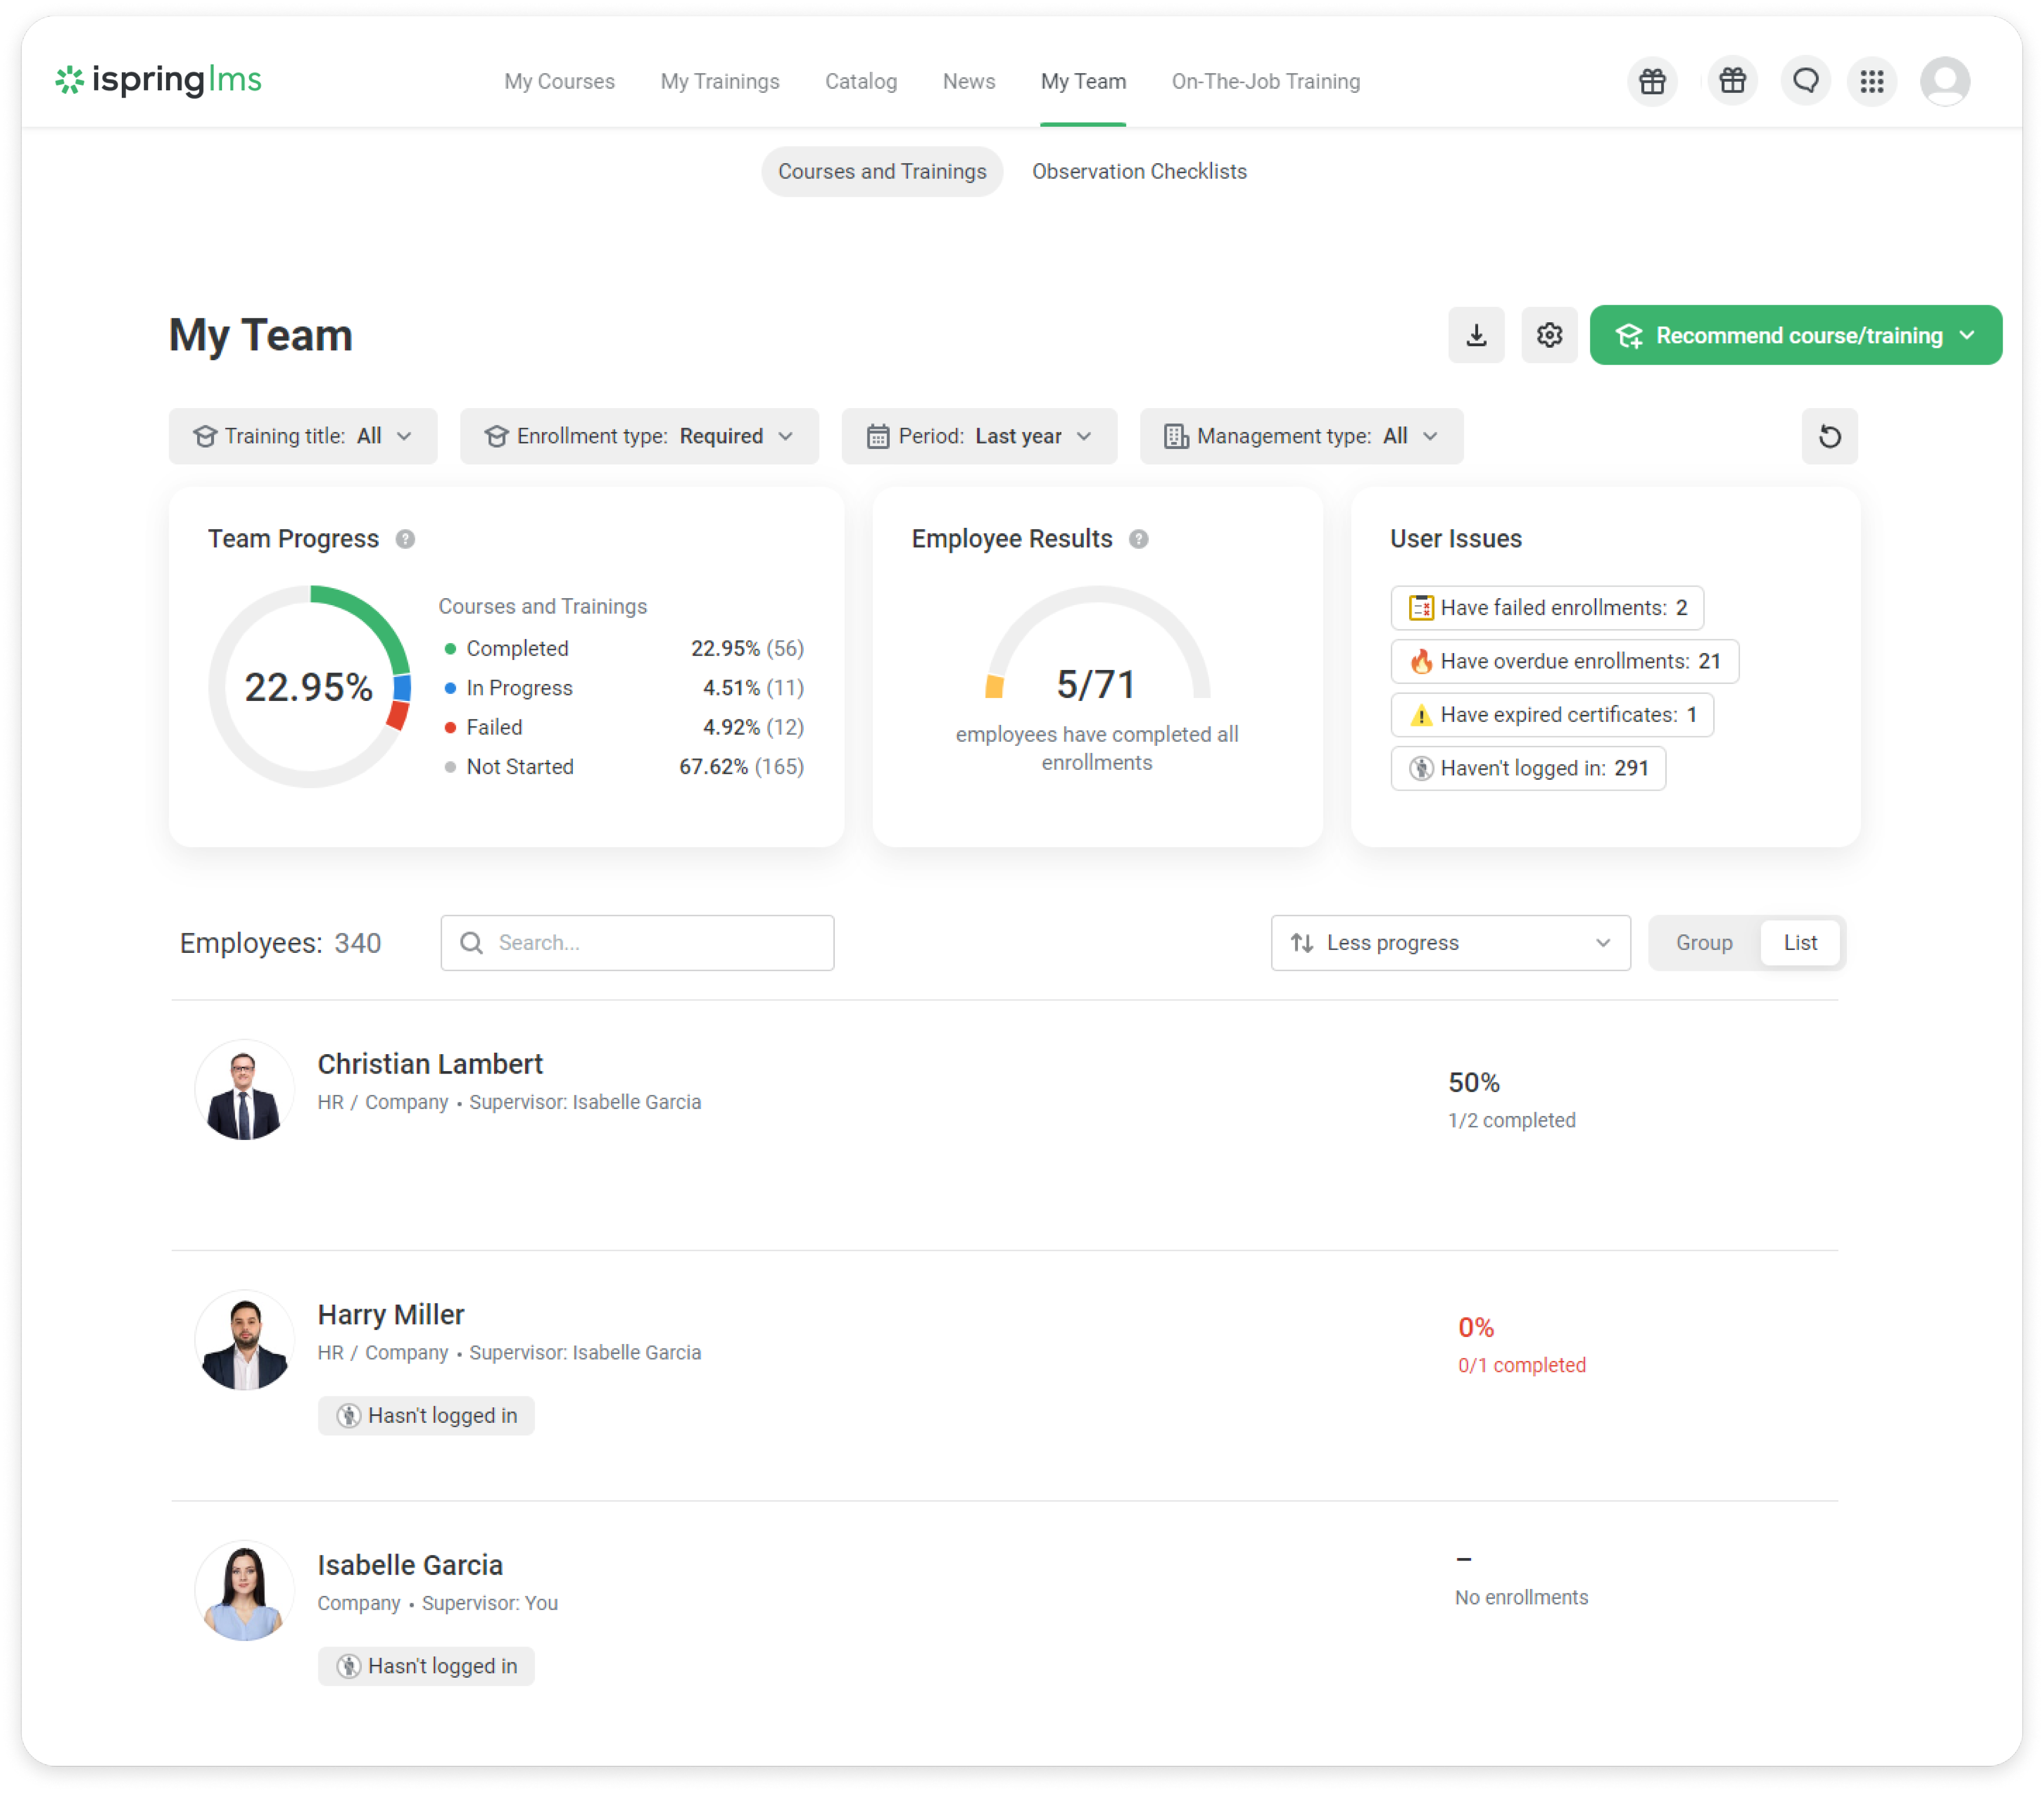Screen dimensions: 2044x1793
Task: Go to the Catalog tab
Action: coord(860,82)
